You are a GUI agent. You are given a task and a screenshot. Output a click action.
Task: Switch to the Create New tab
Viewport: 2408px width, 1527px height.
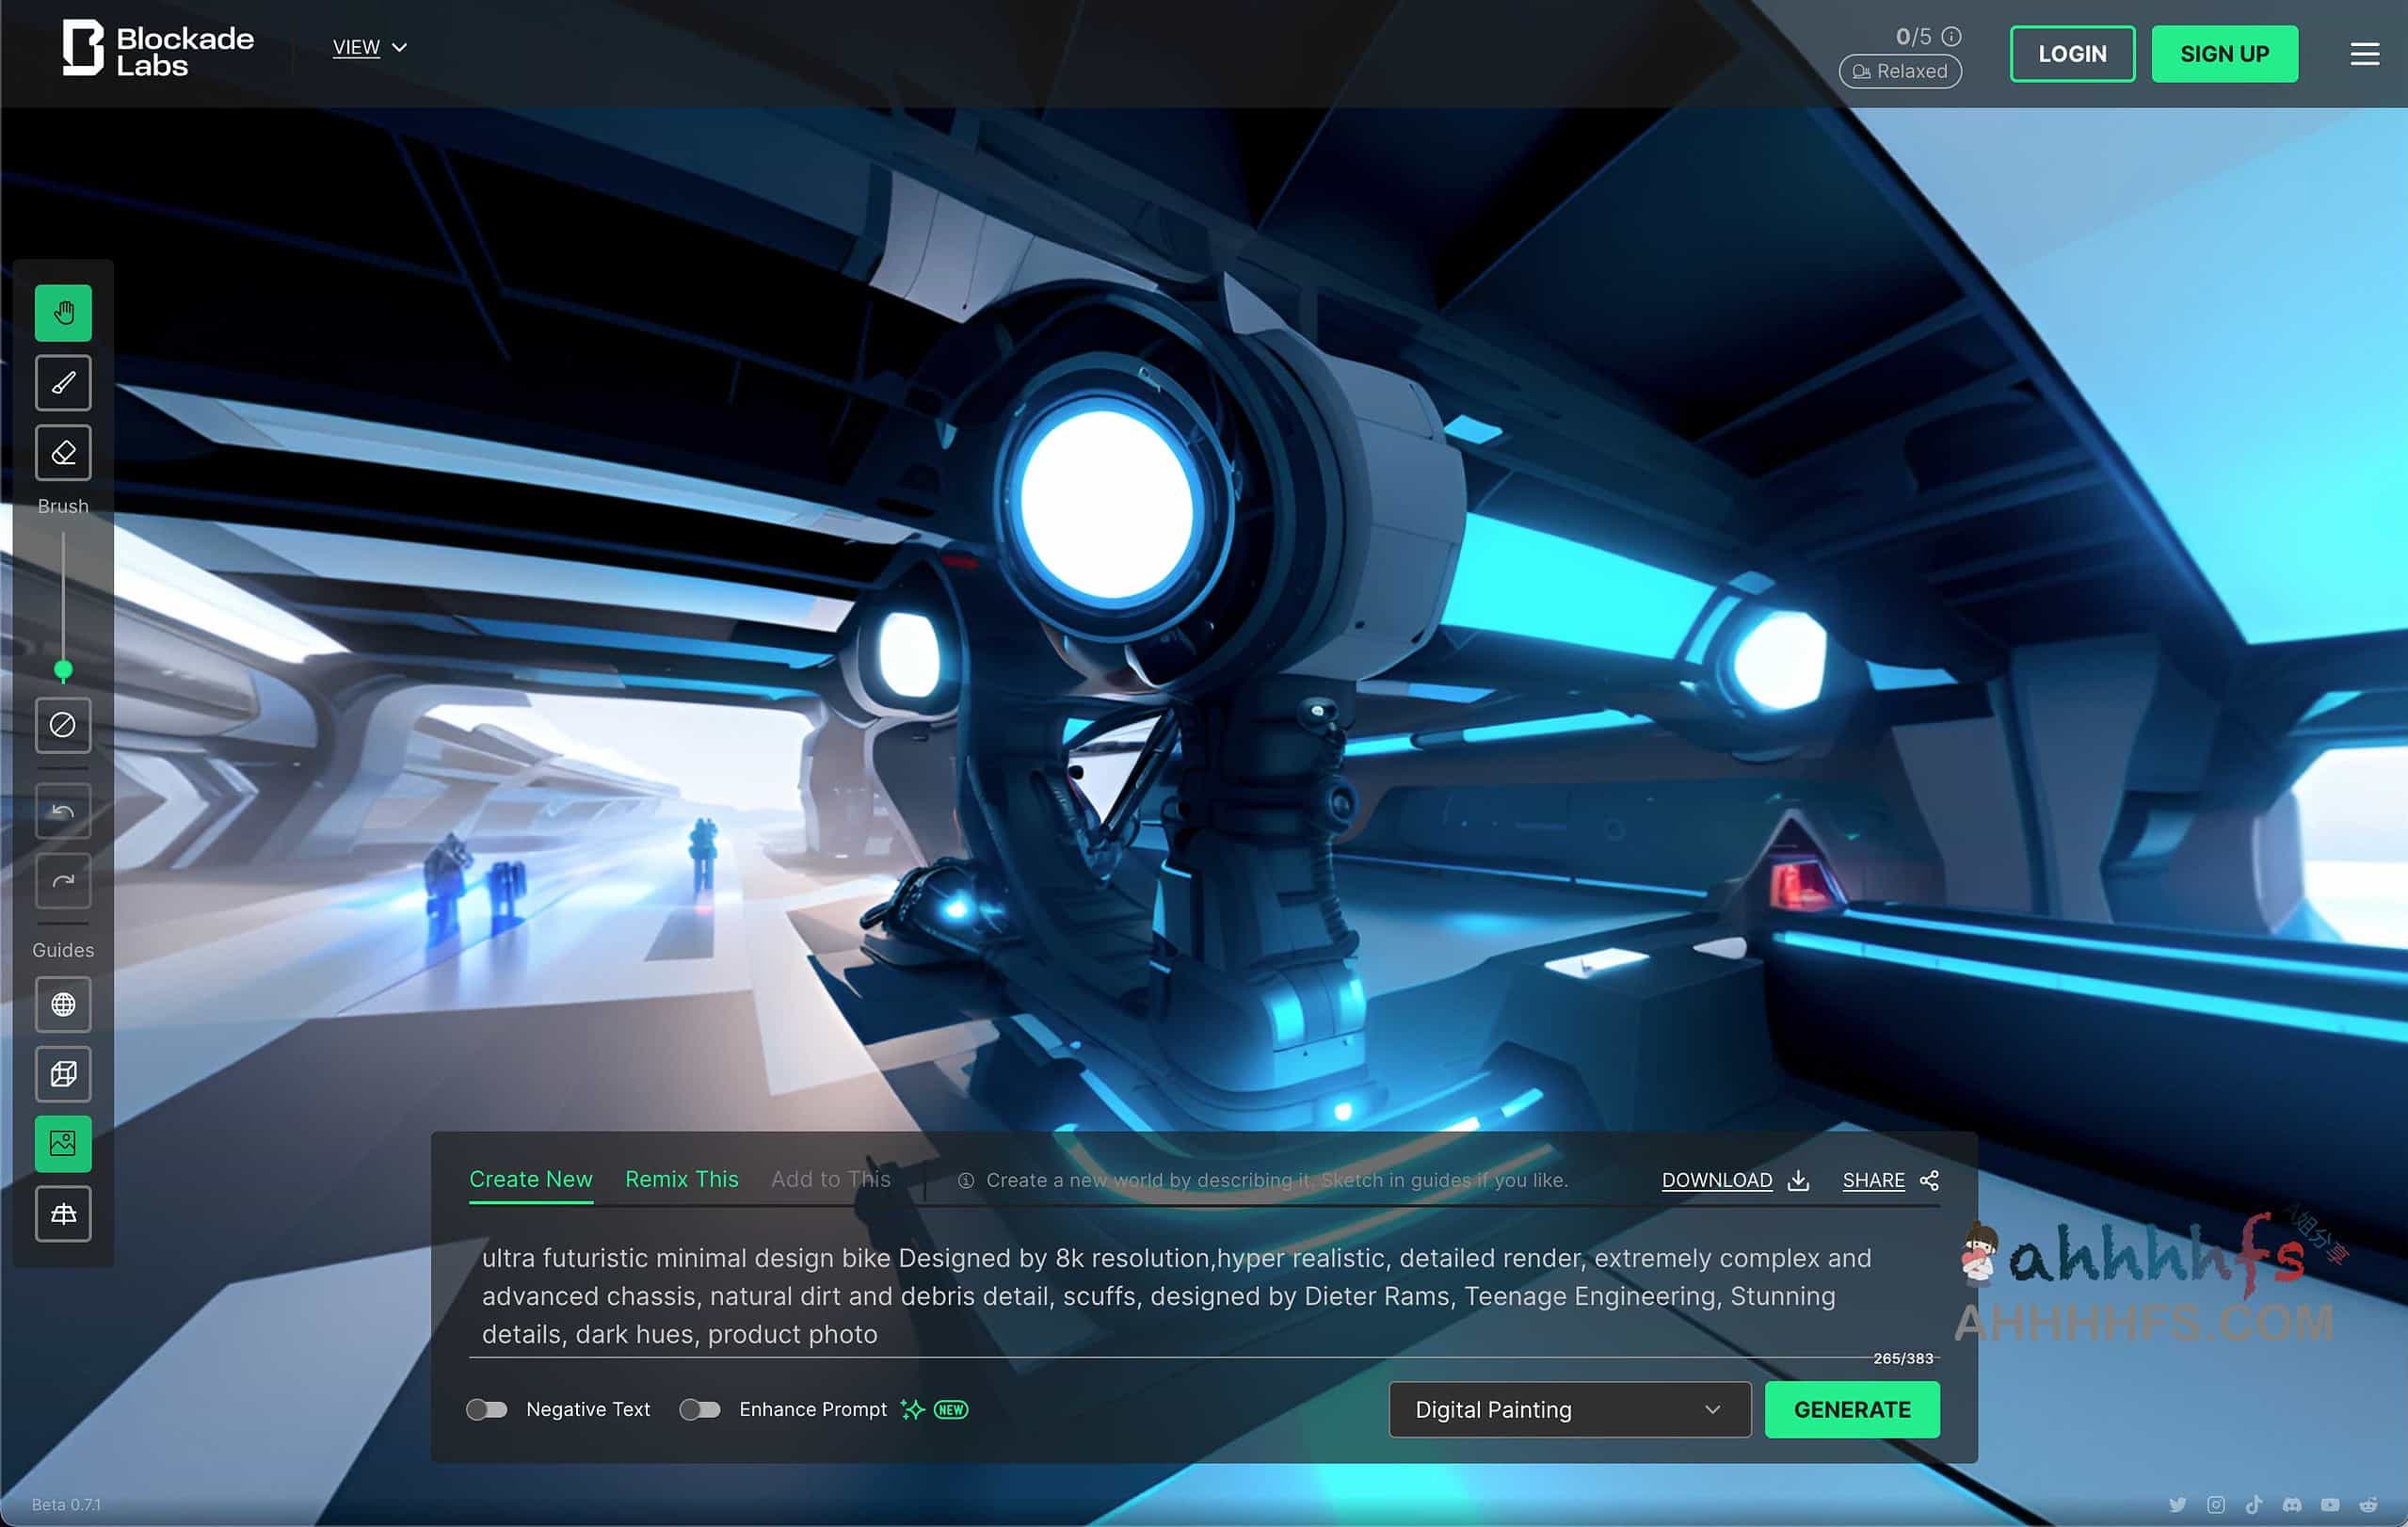531,1180
